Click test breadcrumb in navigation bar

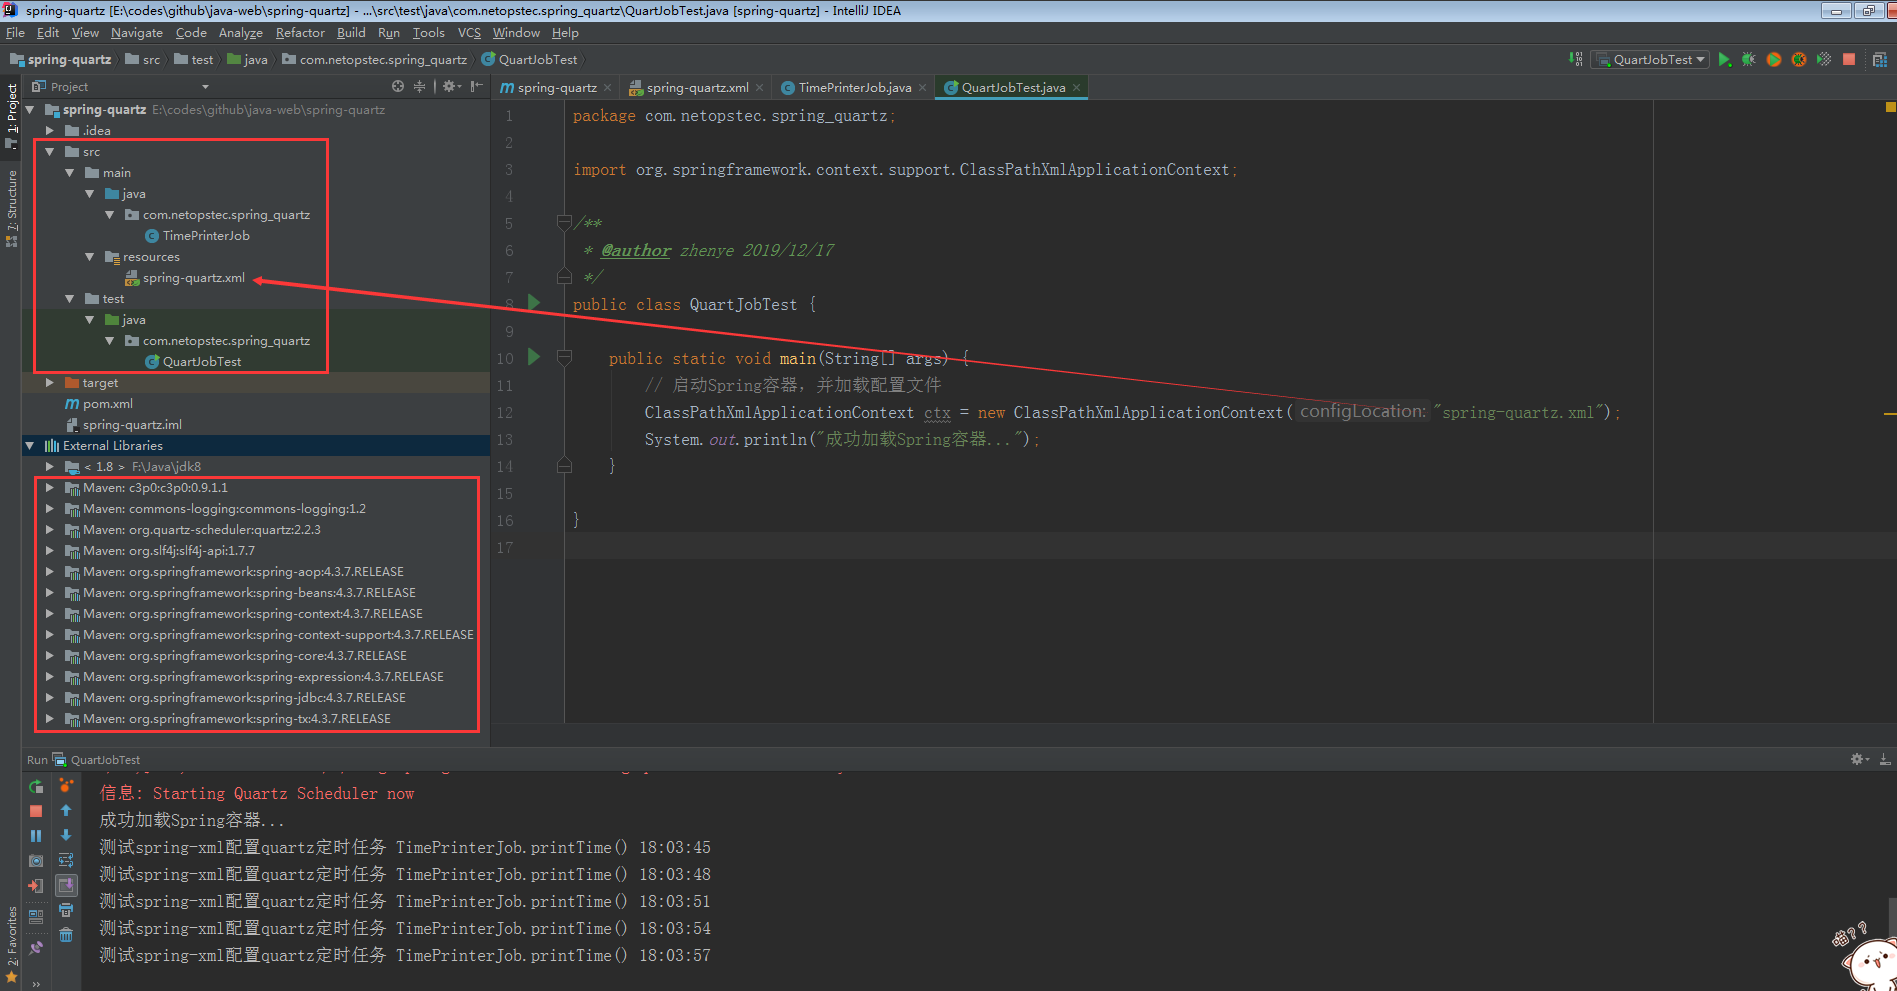tap(194, 60)
